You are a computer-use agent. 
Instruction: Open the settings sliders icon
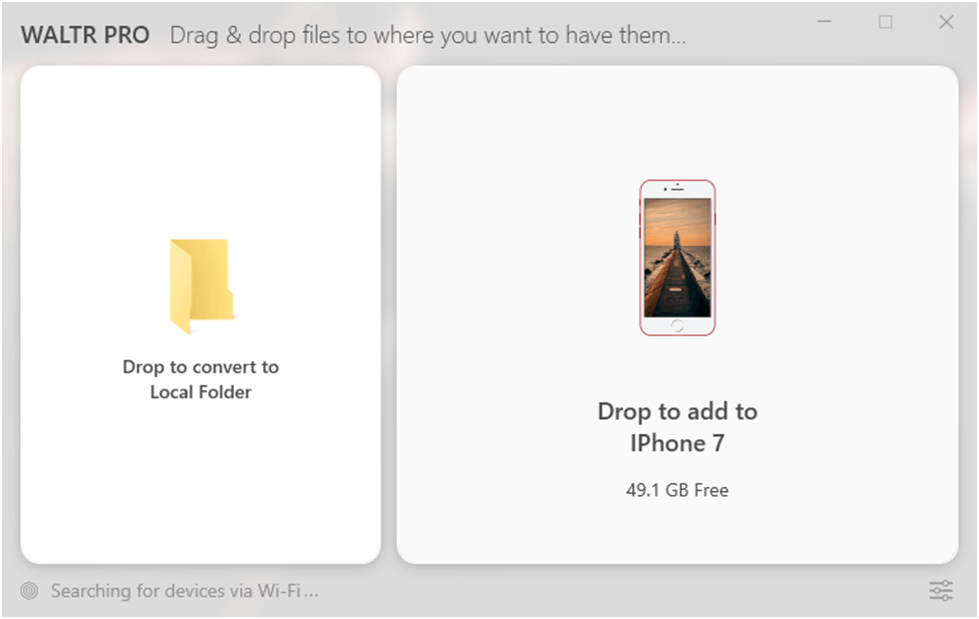tap(941, 590)
